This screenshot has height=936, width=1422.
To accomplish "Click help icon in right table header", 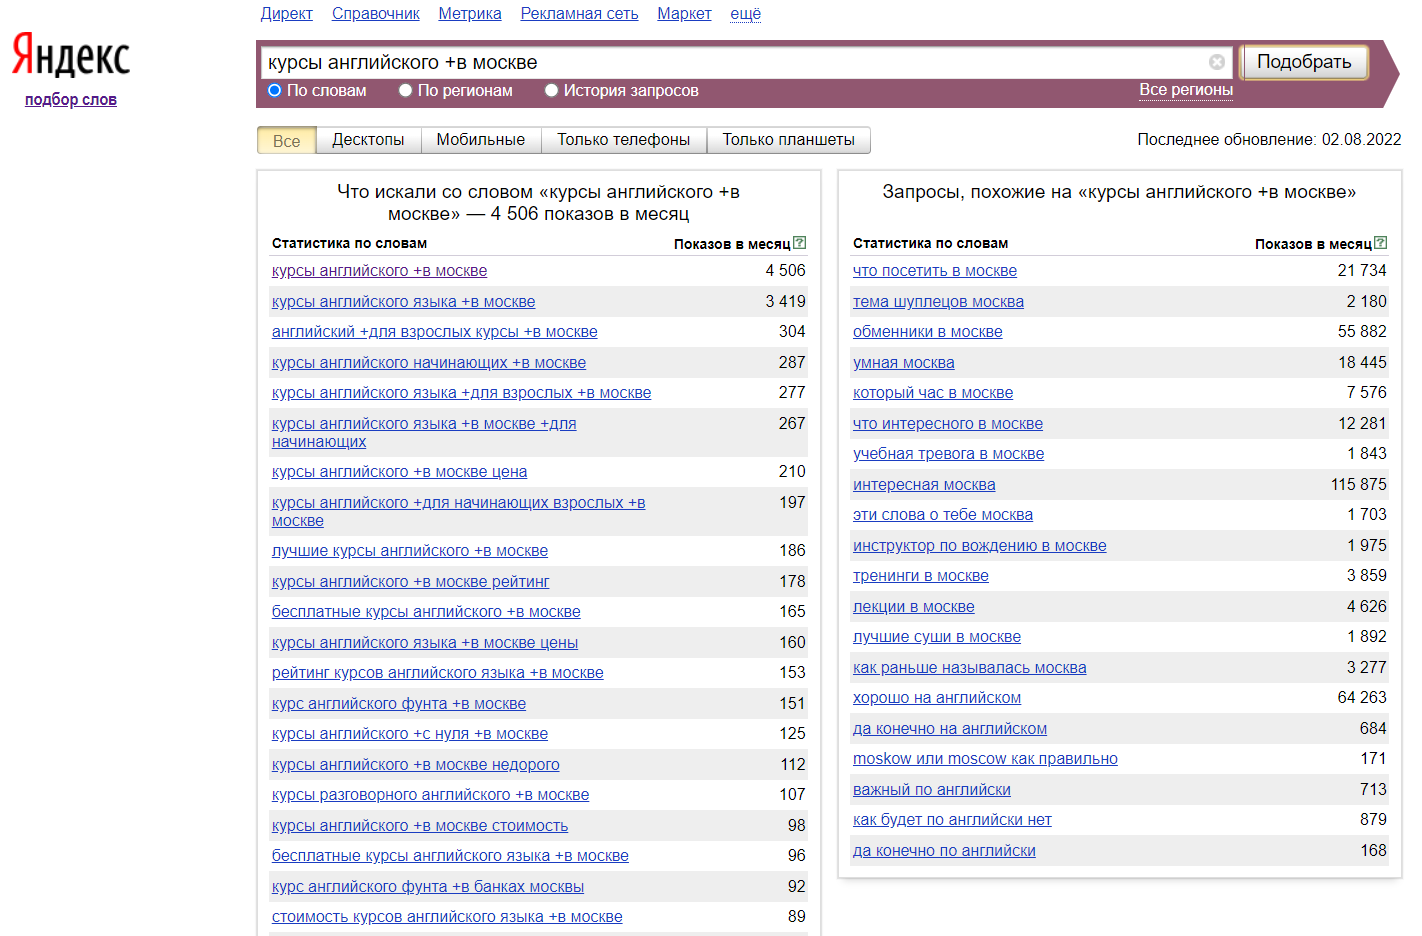I will coord(1380,243).
